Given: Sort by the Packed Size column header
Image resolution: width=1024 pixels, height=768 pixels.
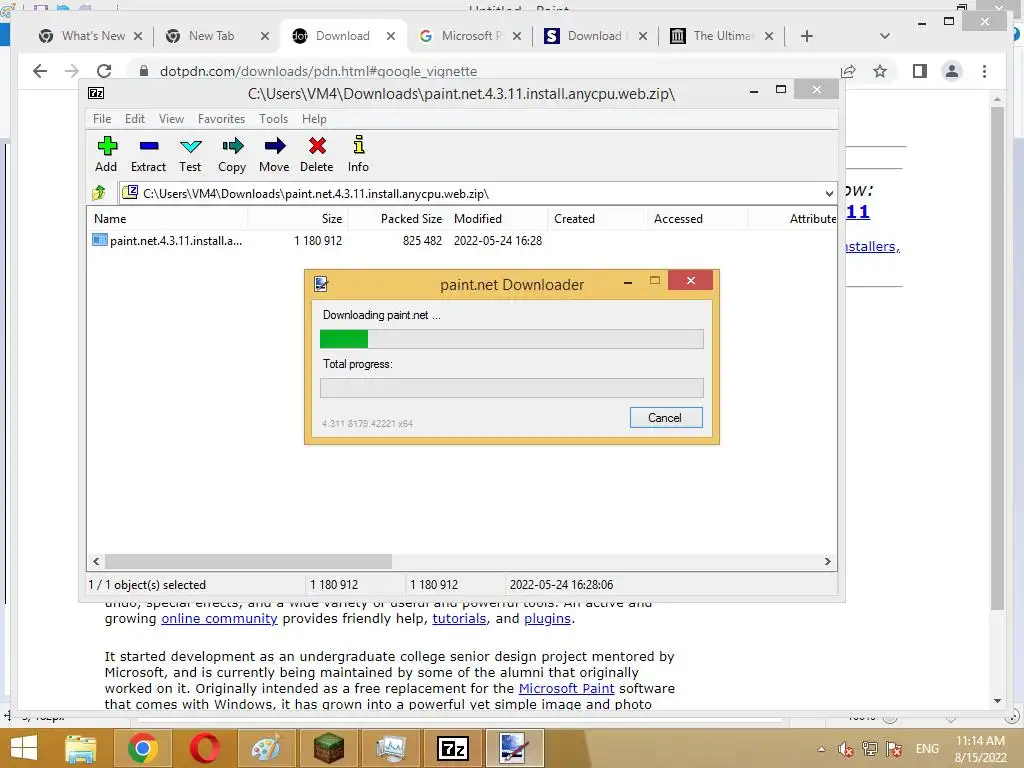Looking at the screenshot, I should pyautogui.click(x=398, y=219).
